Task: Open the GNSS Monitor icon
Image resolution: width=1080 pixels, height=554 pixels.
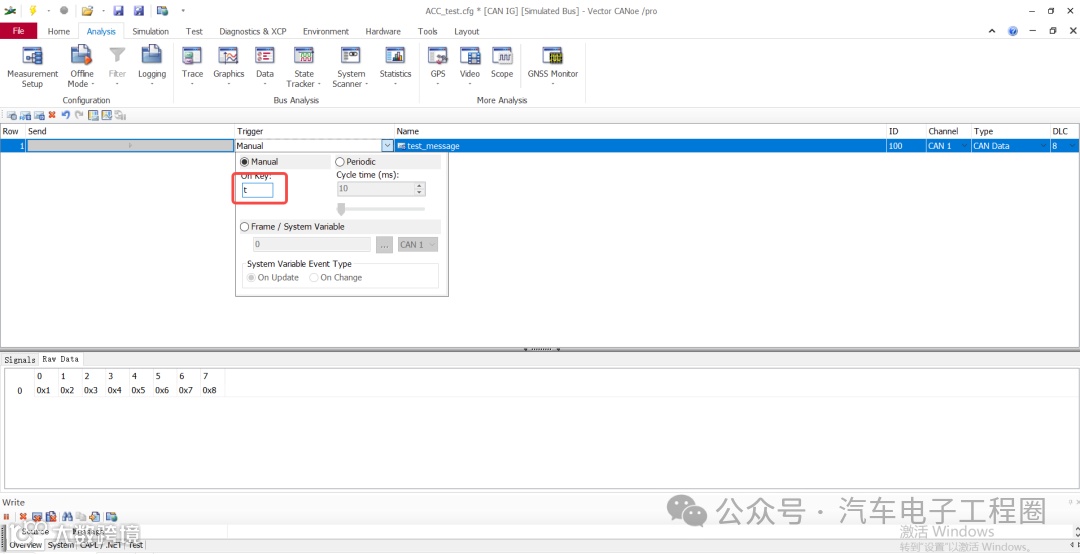Action: click(552, 56)
